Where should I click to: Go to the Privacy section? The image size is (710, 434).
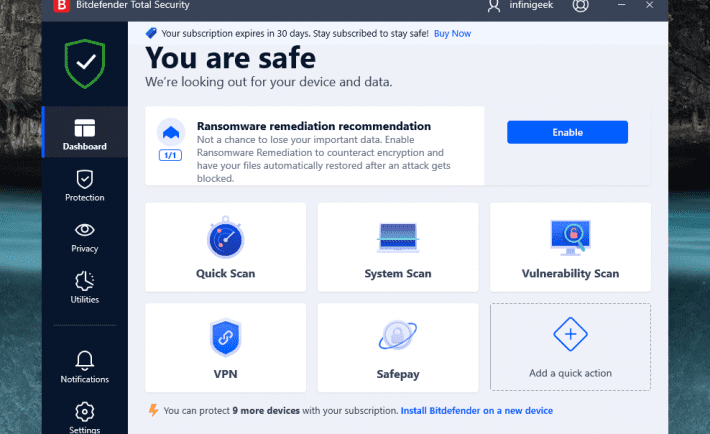coord(85,236)
